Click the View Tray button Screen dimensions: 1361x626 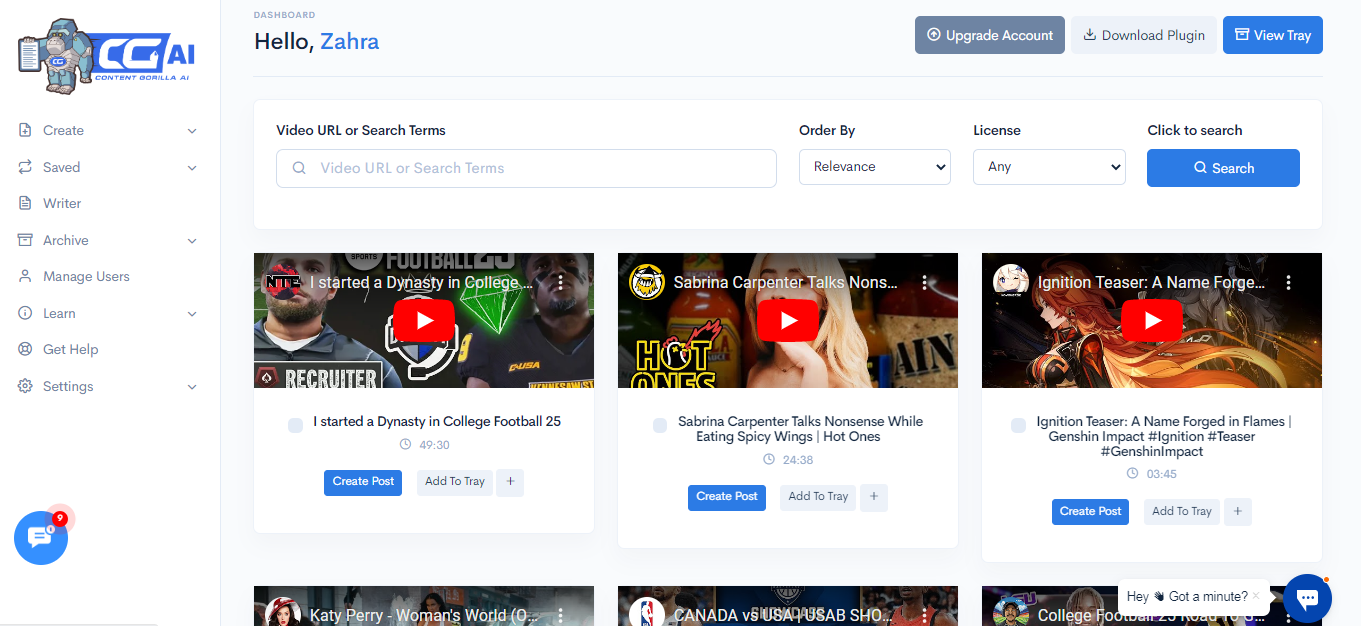[x=1273, y=35]
